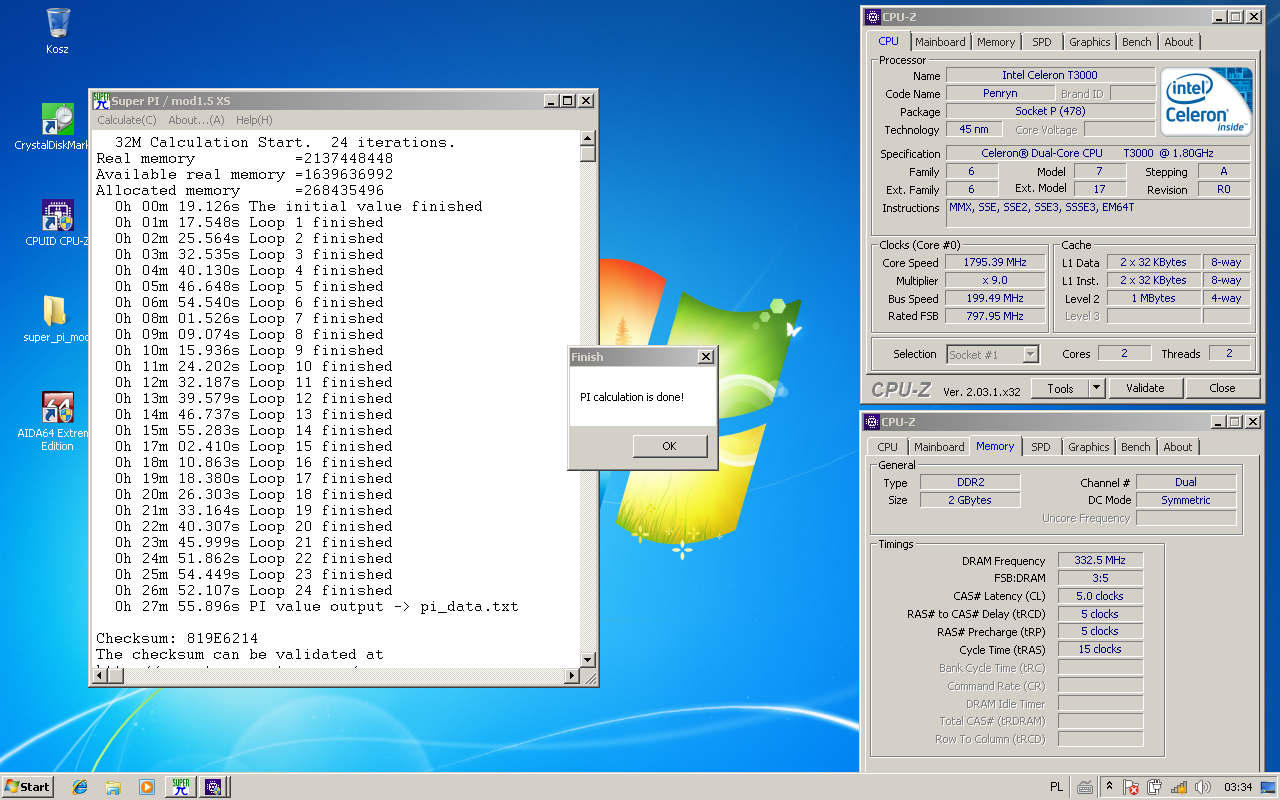Open the Start menu
This screenshot has height=800, width=1280.
click(28, 786)
